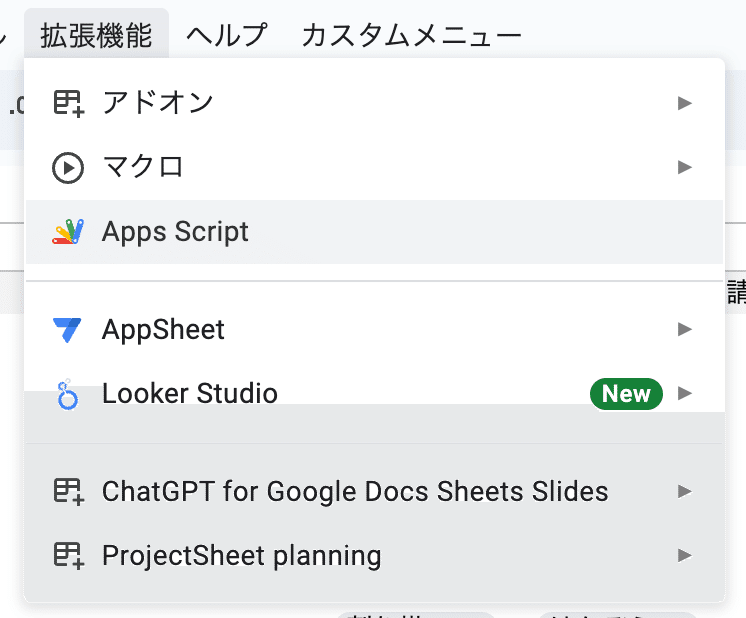
Task: Click the ProjectSheet planning add-on icon
Action: pyautogui.click(x=69, y=556)
